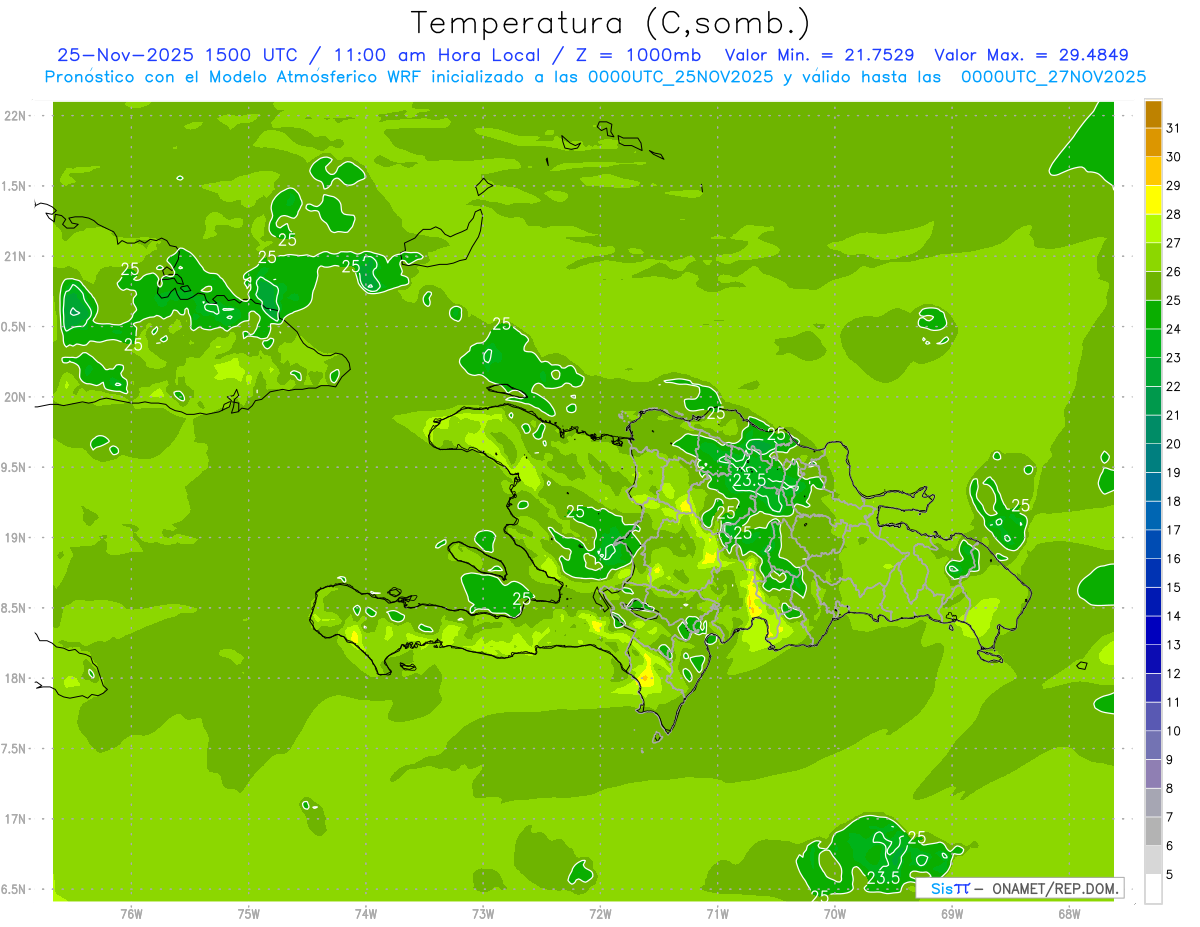Click the 75W longitude axis label

[x=249, y=913]
